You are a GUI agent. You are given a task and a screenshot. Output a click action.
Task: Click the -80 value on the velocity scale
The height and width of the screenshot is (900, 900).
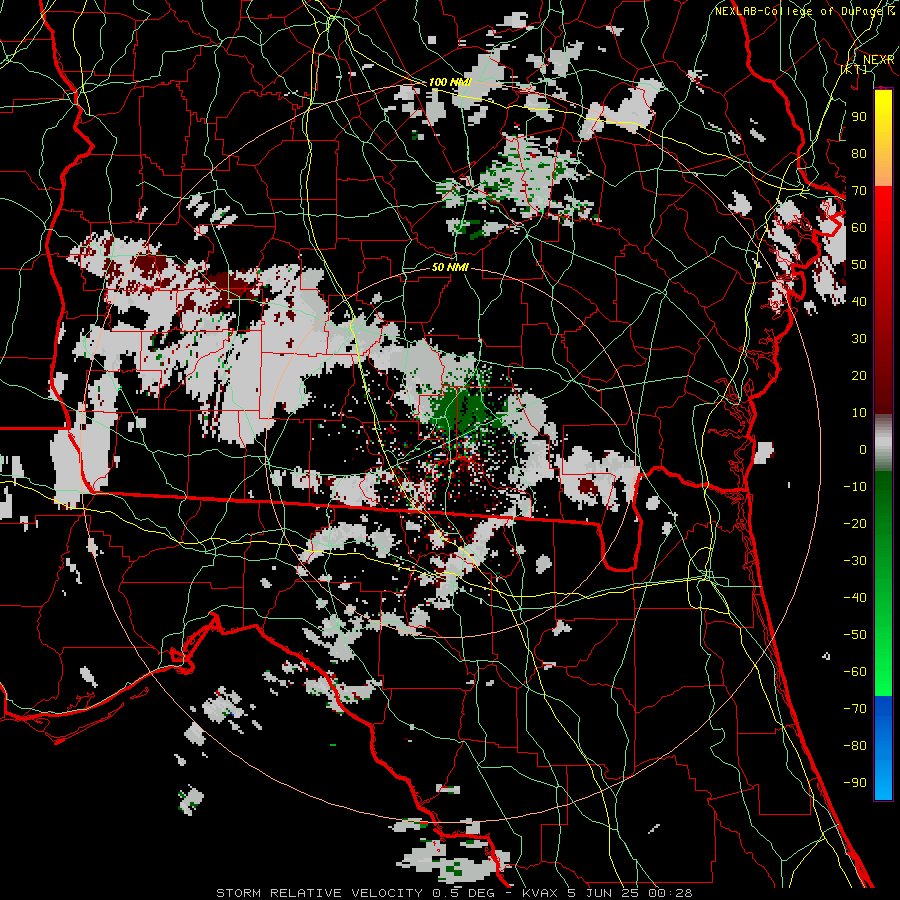click(x=855, y=746)
